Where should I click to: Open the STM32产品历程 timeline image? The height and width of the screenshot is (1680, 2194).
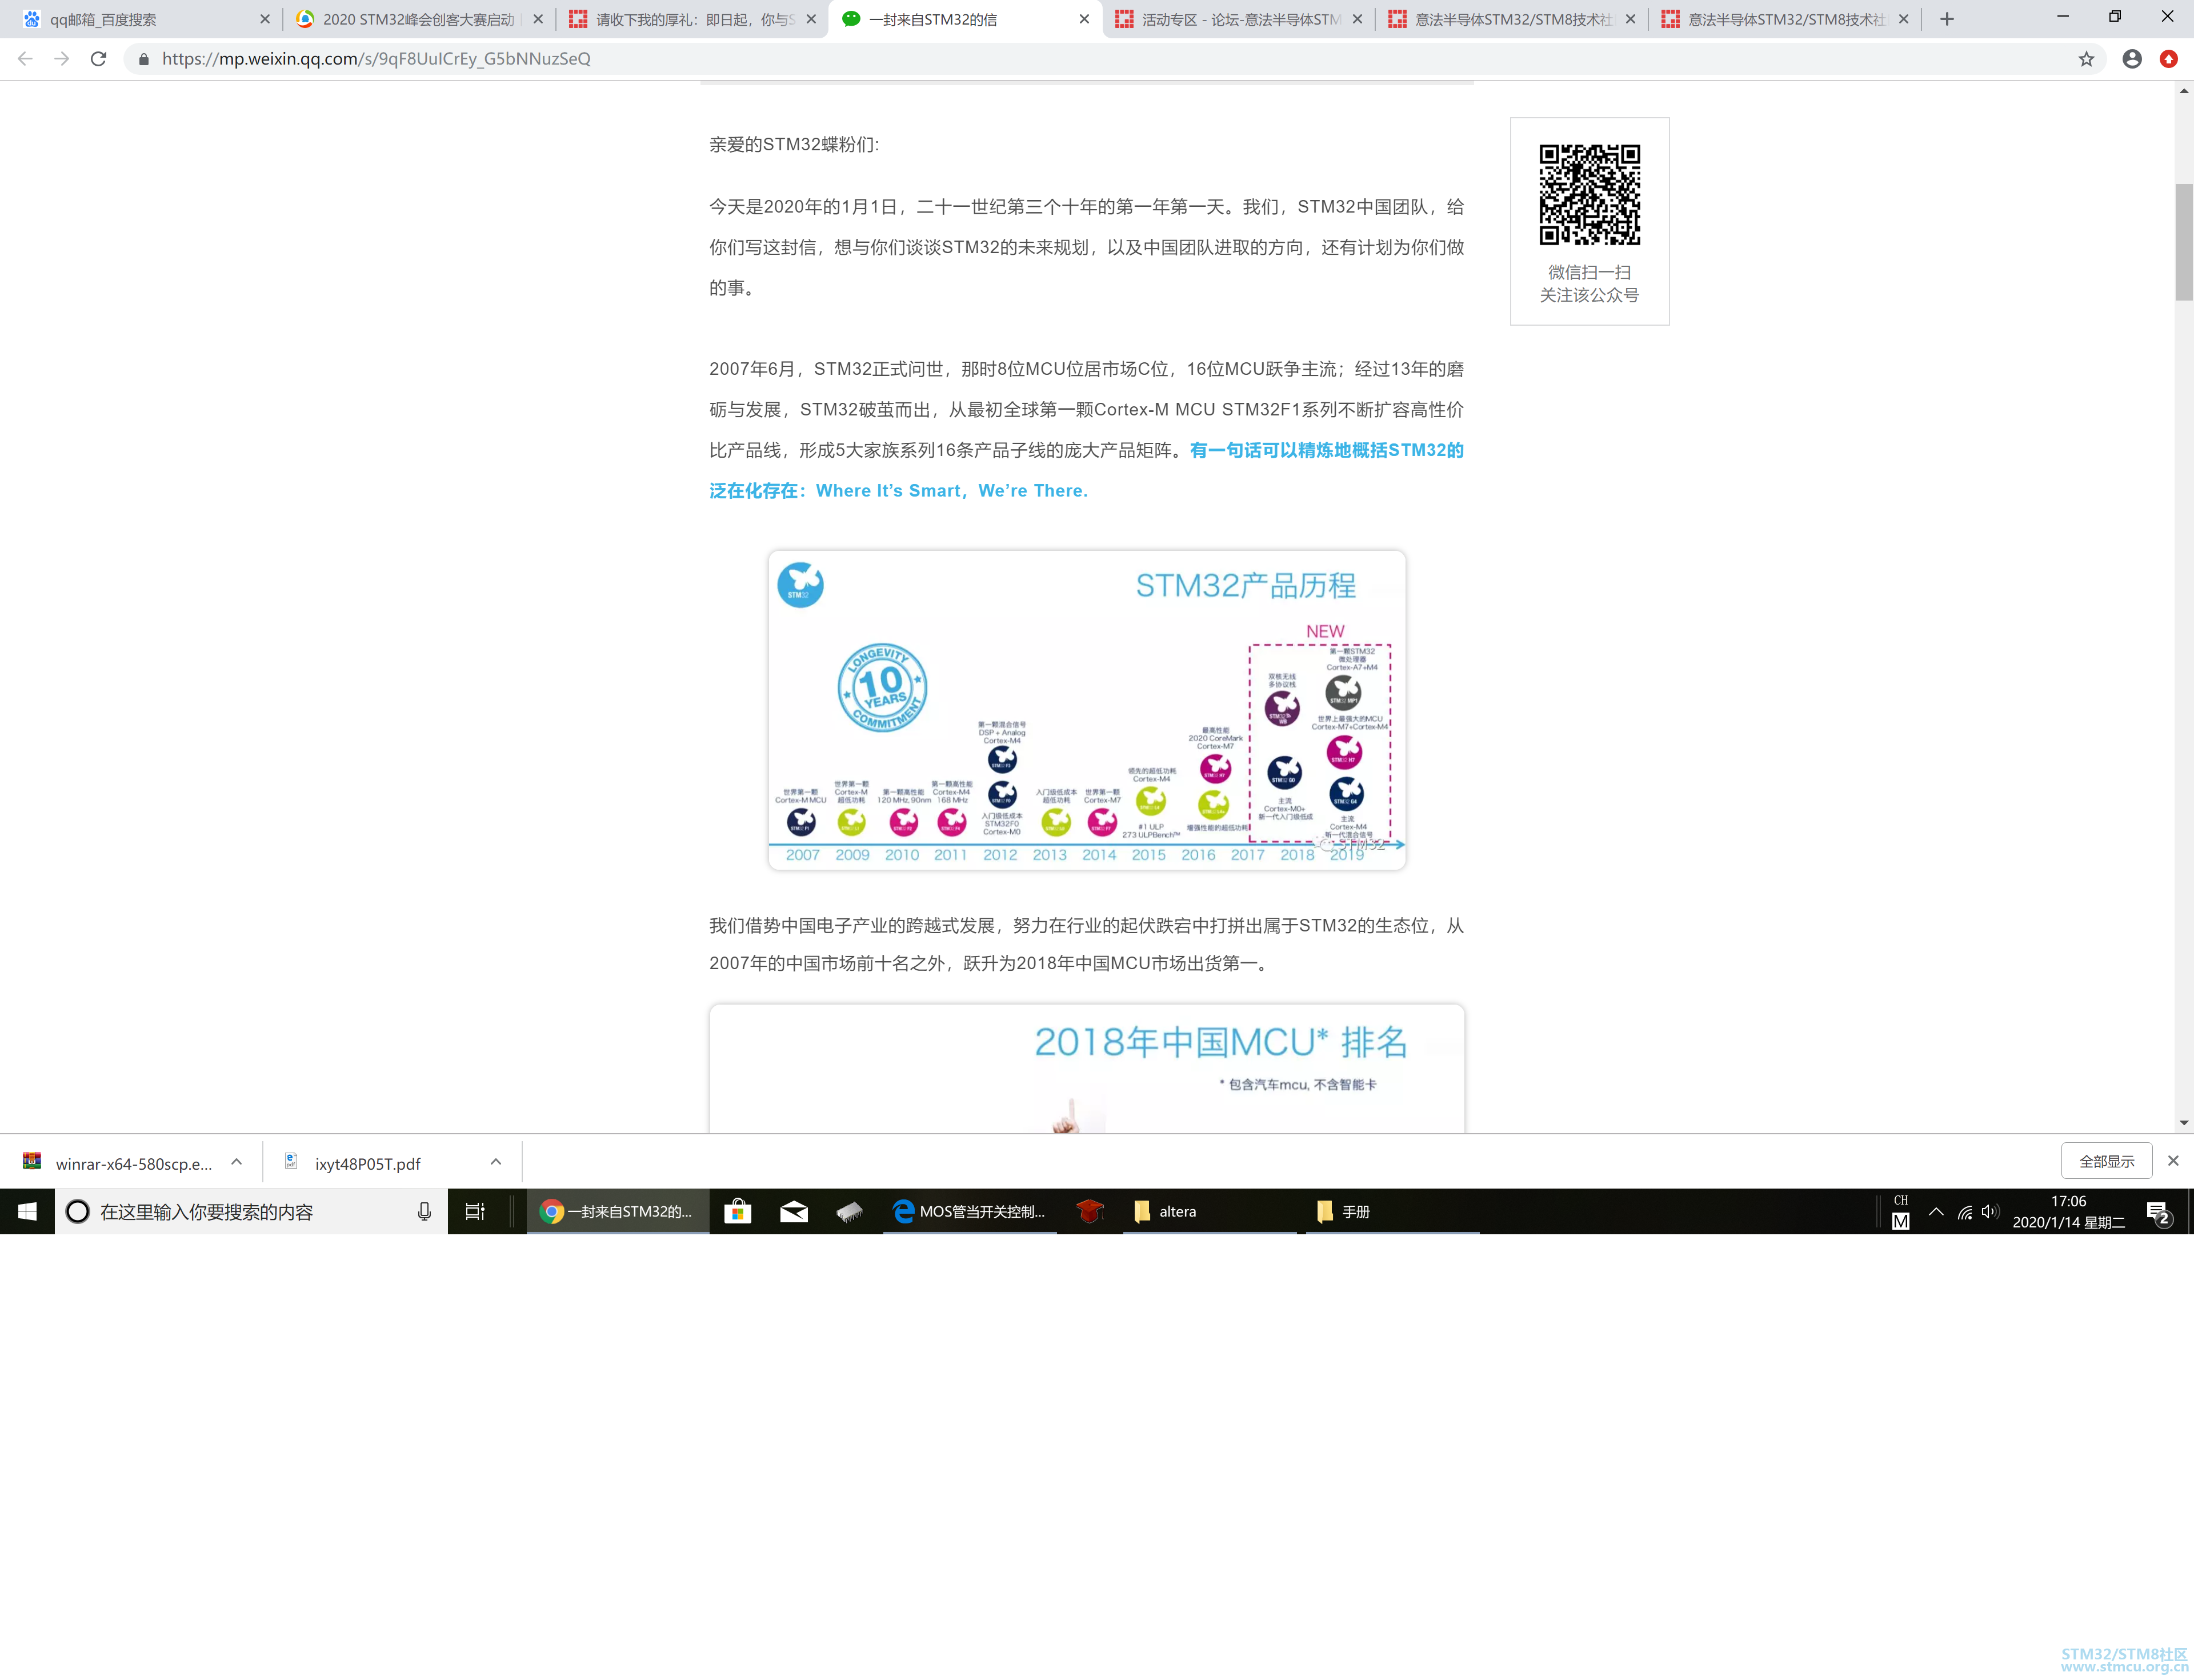coord(1087,709)
